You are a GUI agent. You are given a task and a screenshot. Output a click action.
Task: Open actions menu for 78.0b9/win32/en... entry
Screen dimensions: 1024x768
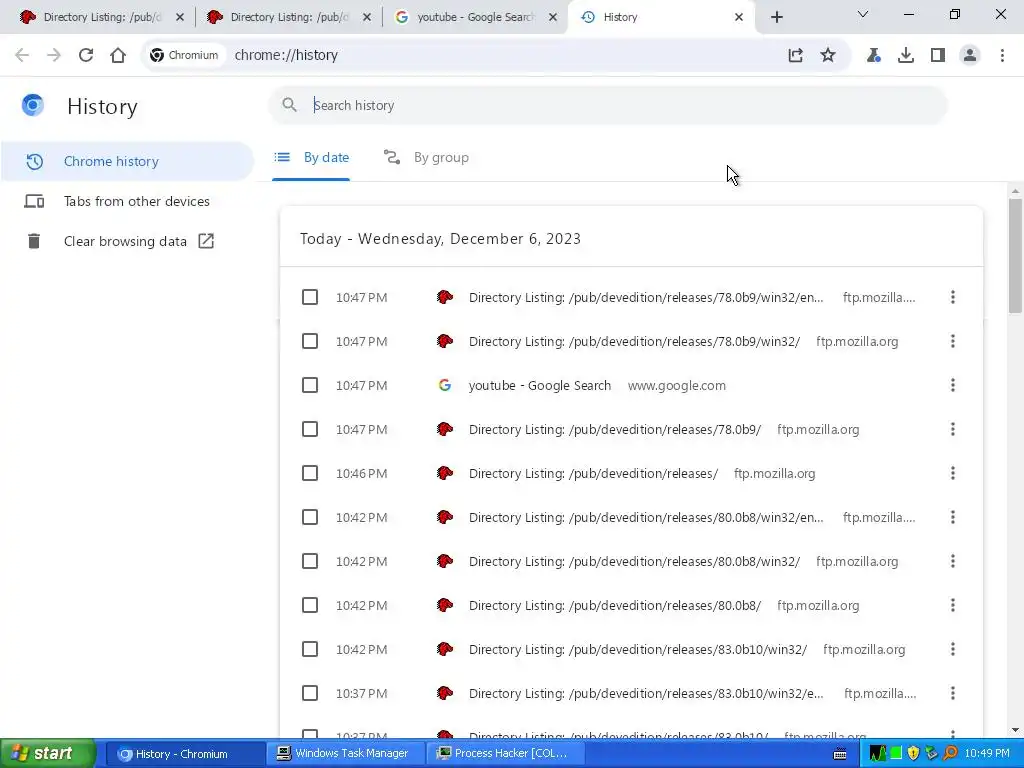point(953,297)
